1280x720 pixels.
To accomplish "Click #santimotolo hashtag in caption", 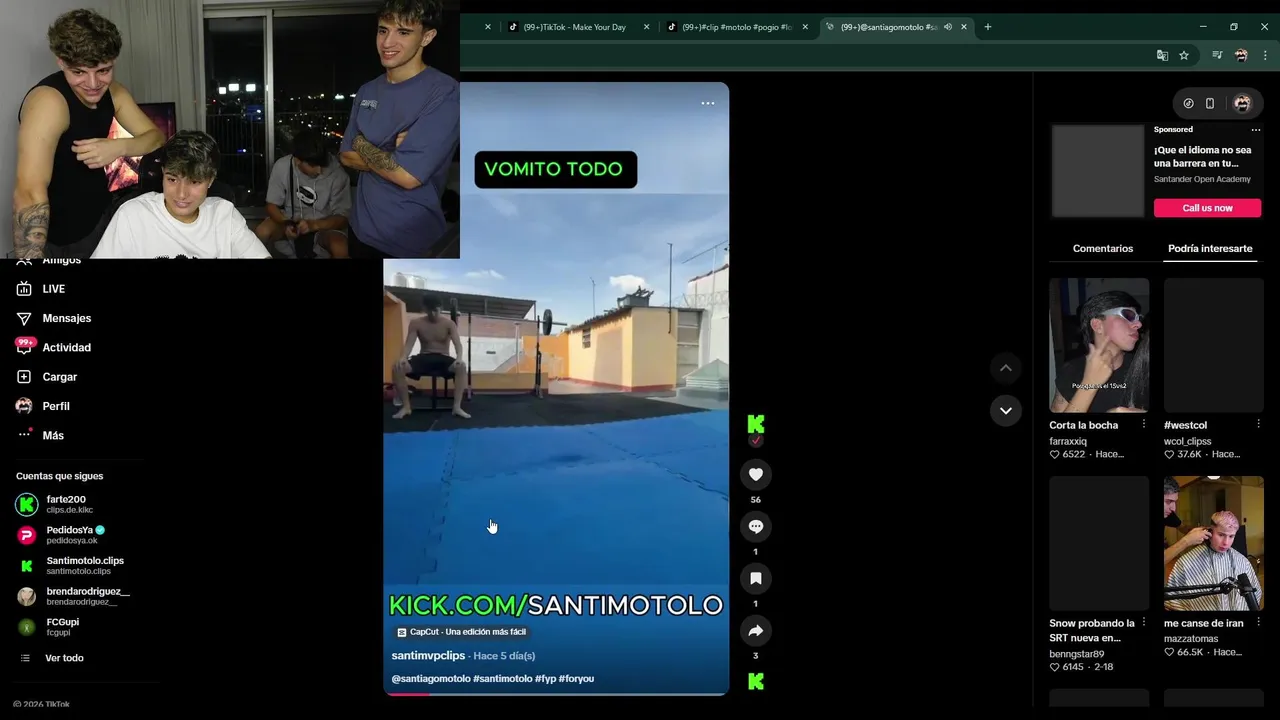I will coord(503,679).
